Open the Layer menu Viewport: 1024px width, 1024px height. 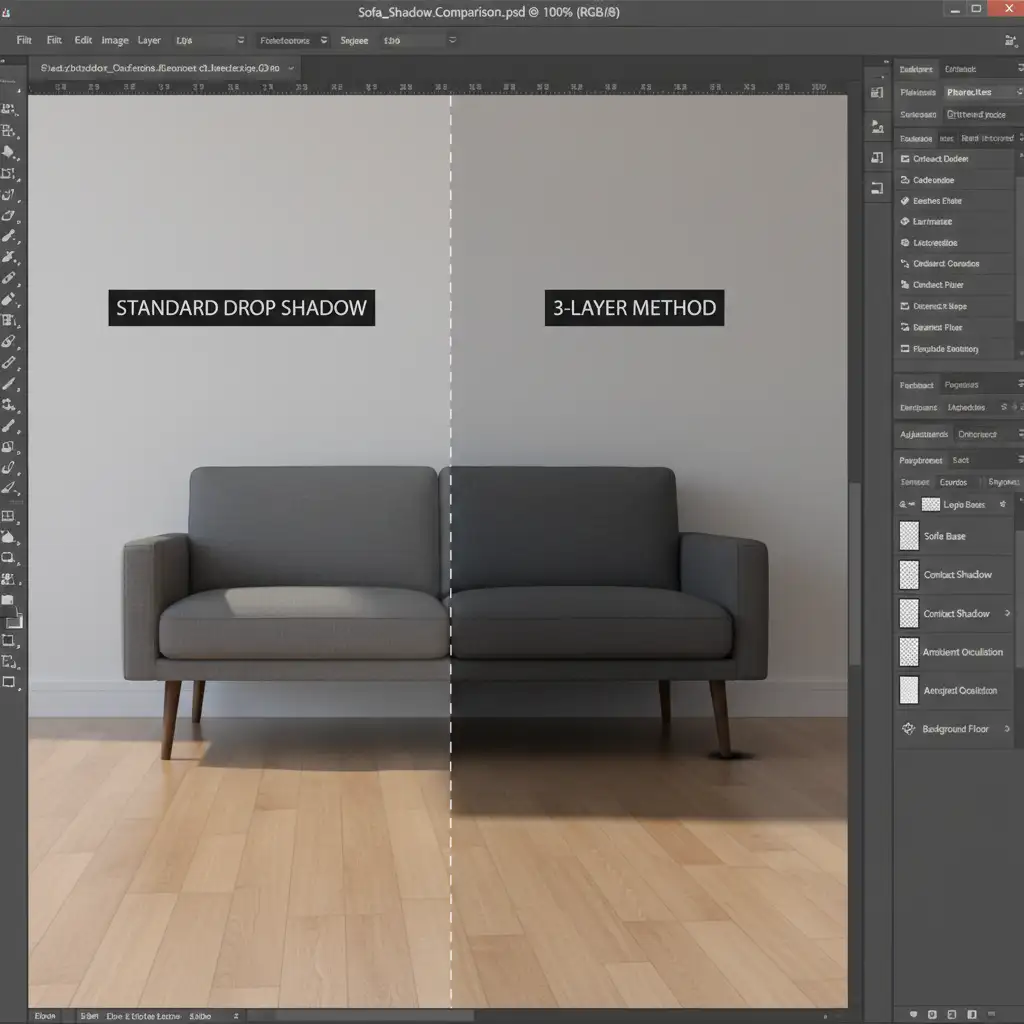[x=149, y=41]
